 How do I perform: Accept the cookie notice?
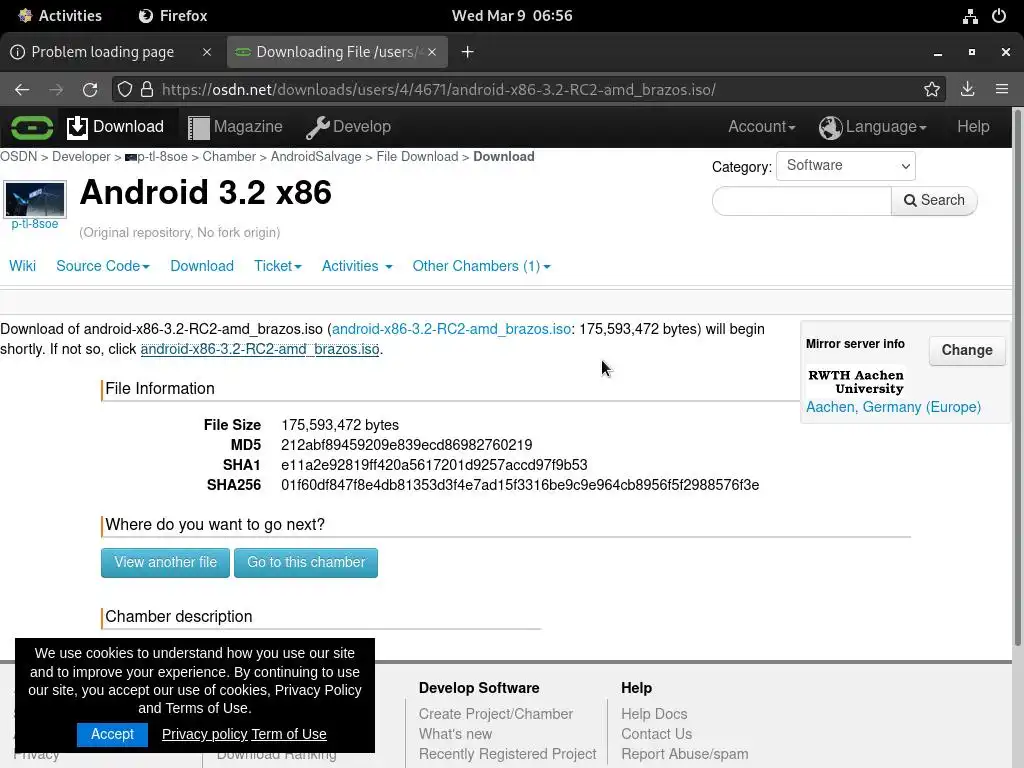tap(112, 734)
